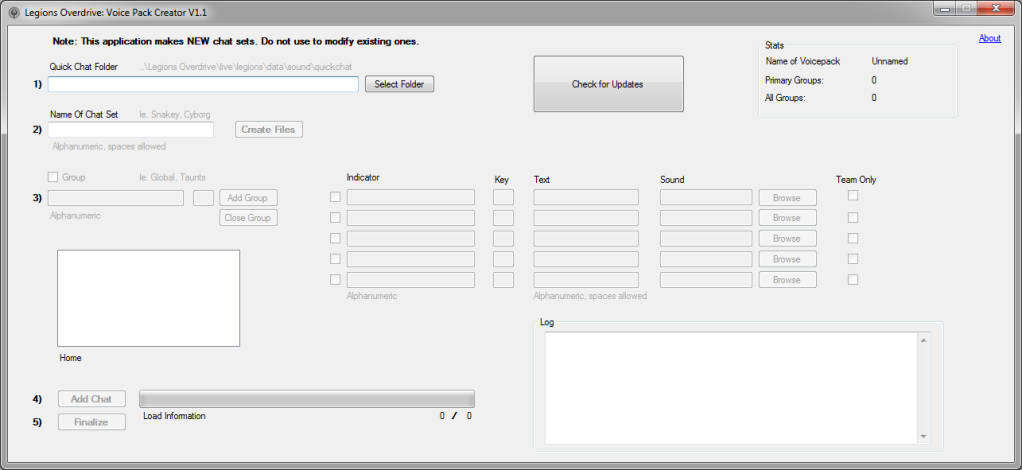Close the Voice Pack Creator window

995,8
